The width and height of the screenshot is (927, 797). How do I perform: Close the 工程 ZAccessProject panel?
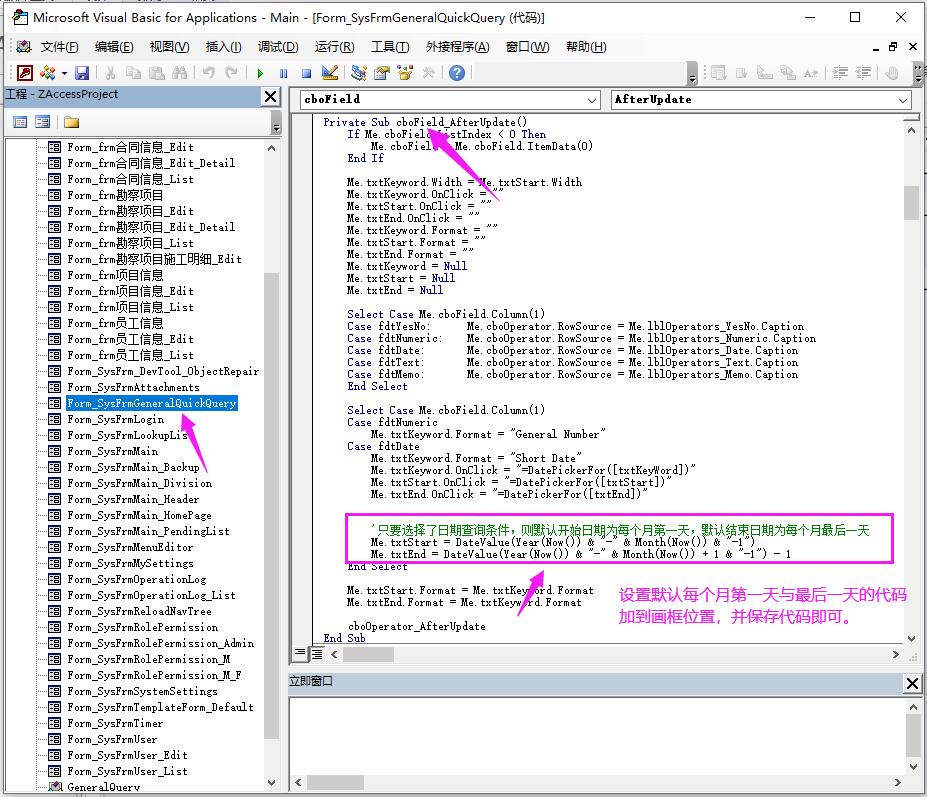(271, 96)
